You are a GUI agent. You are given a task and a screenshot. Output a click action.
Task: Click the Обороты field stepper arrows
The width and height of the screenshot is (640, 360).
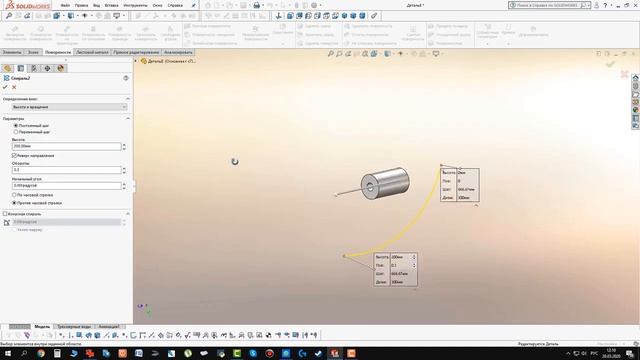[124, 170]
